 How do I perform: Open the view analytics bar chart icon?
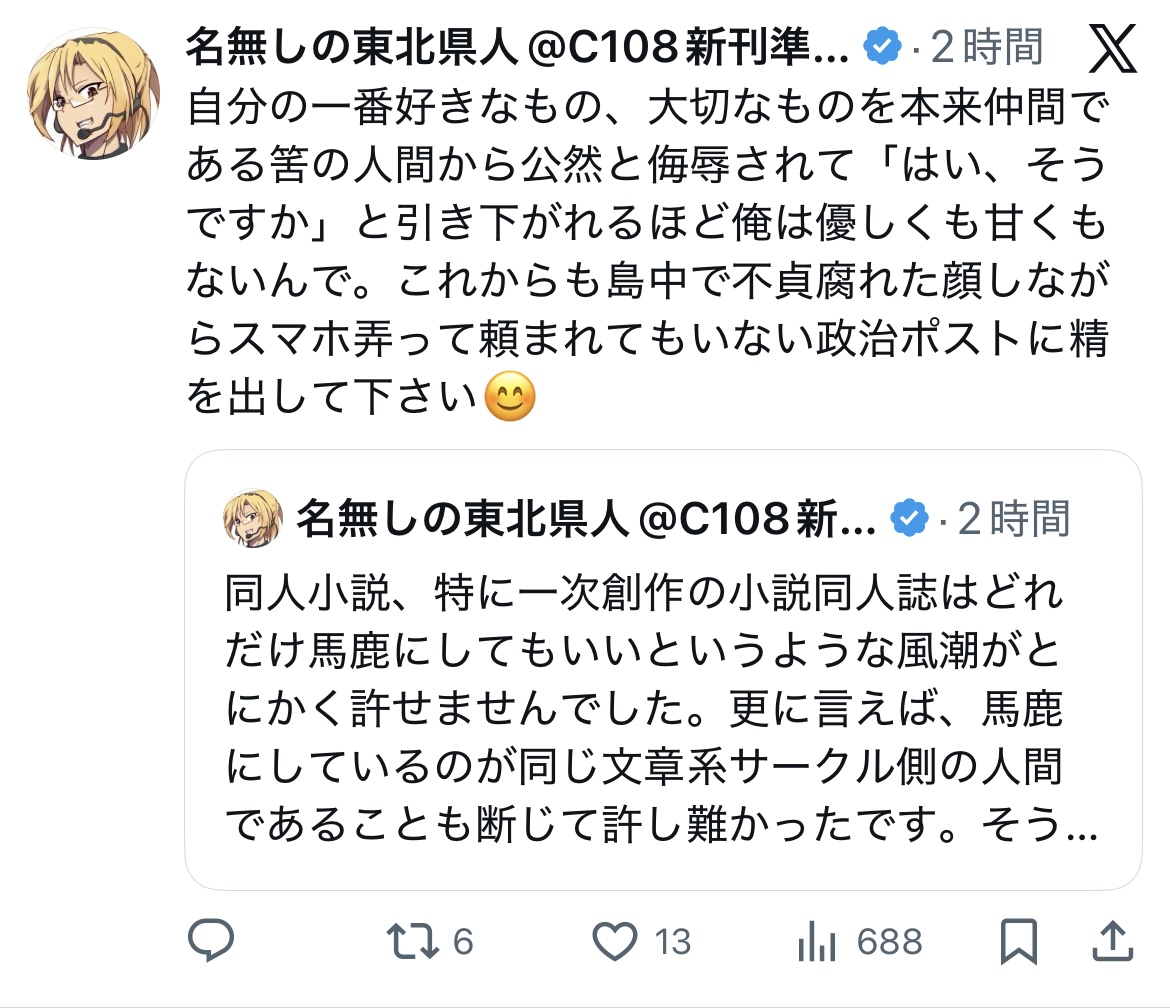(x=817, y=941)
